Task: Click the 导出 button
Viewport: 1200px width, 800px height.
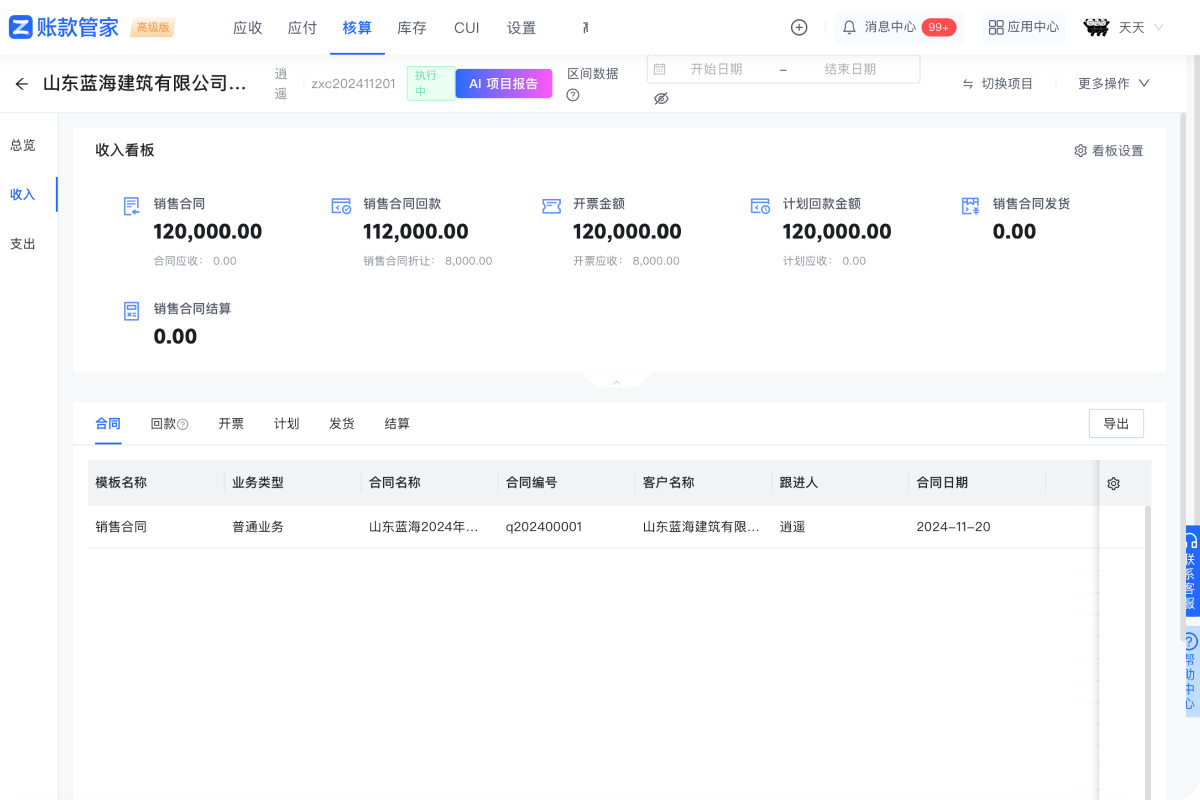Action: coord(1116,424)
